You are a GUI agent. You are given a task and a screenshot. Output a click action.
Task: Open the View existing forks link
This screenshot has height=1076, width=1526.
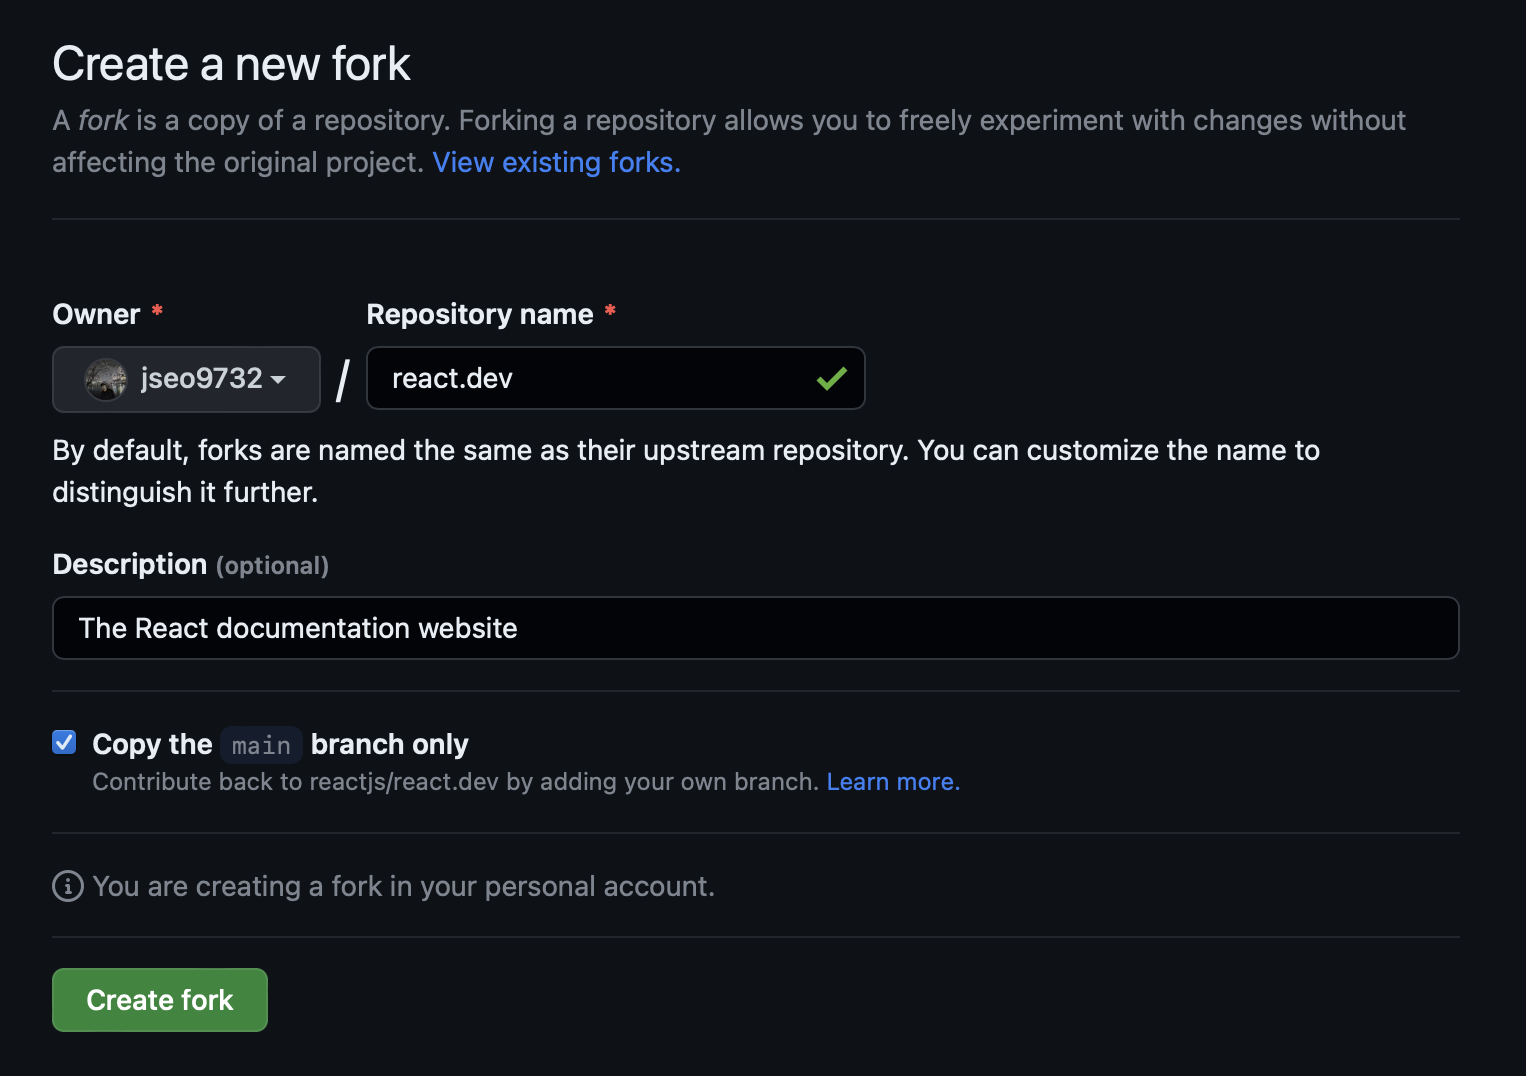pos(556,162)
